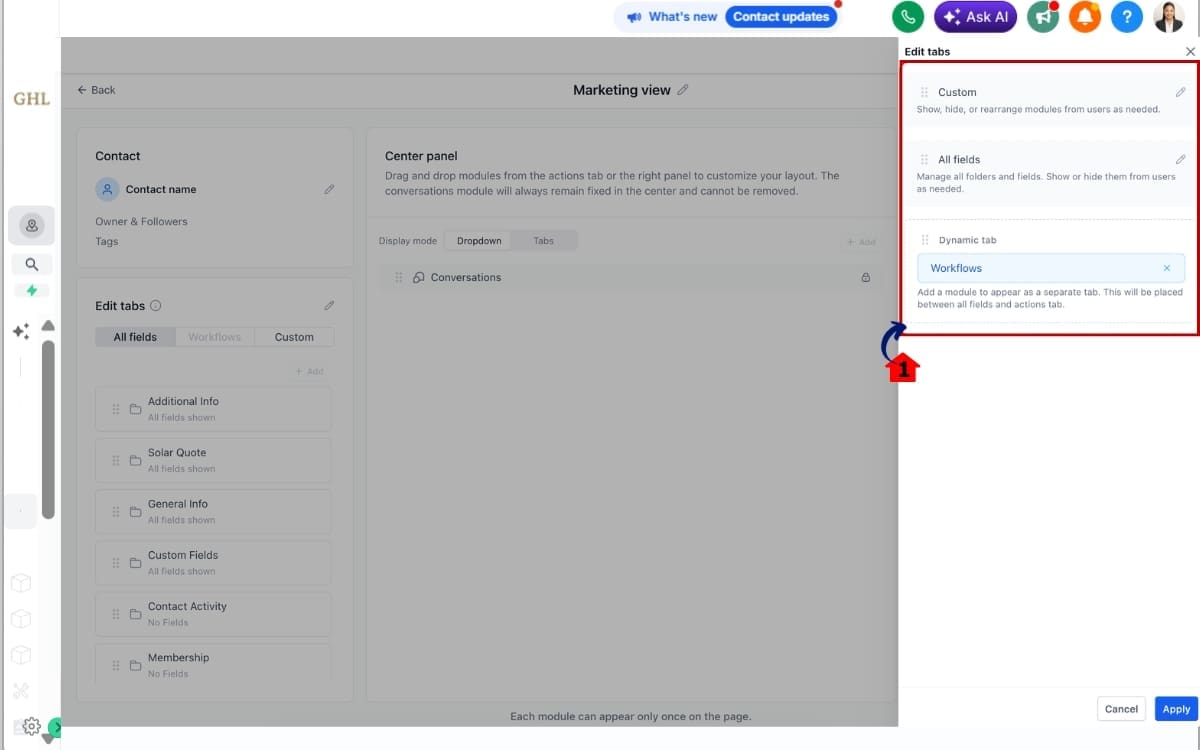This screenshot has height=750, width=1200.
Task: Switch to the All fields tab
Action: pos(135,337)
